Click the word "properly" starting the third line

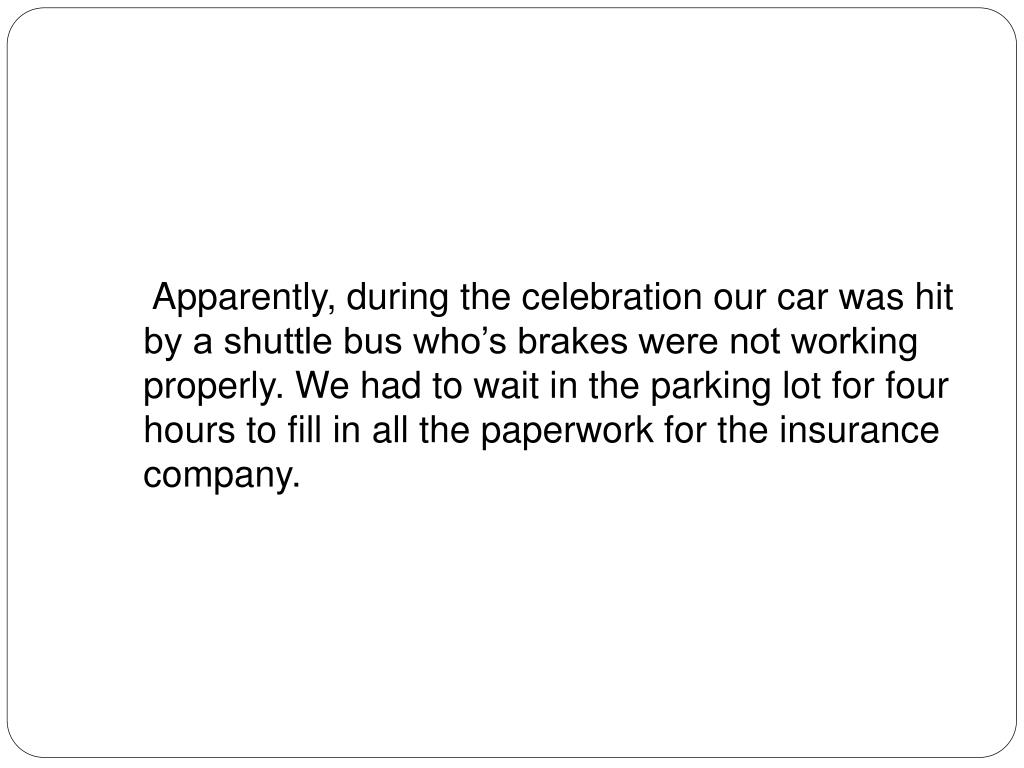tap(214, 388)
